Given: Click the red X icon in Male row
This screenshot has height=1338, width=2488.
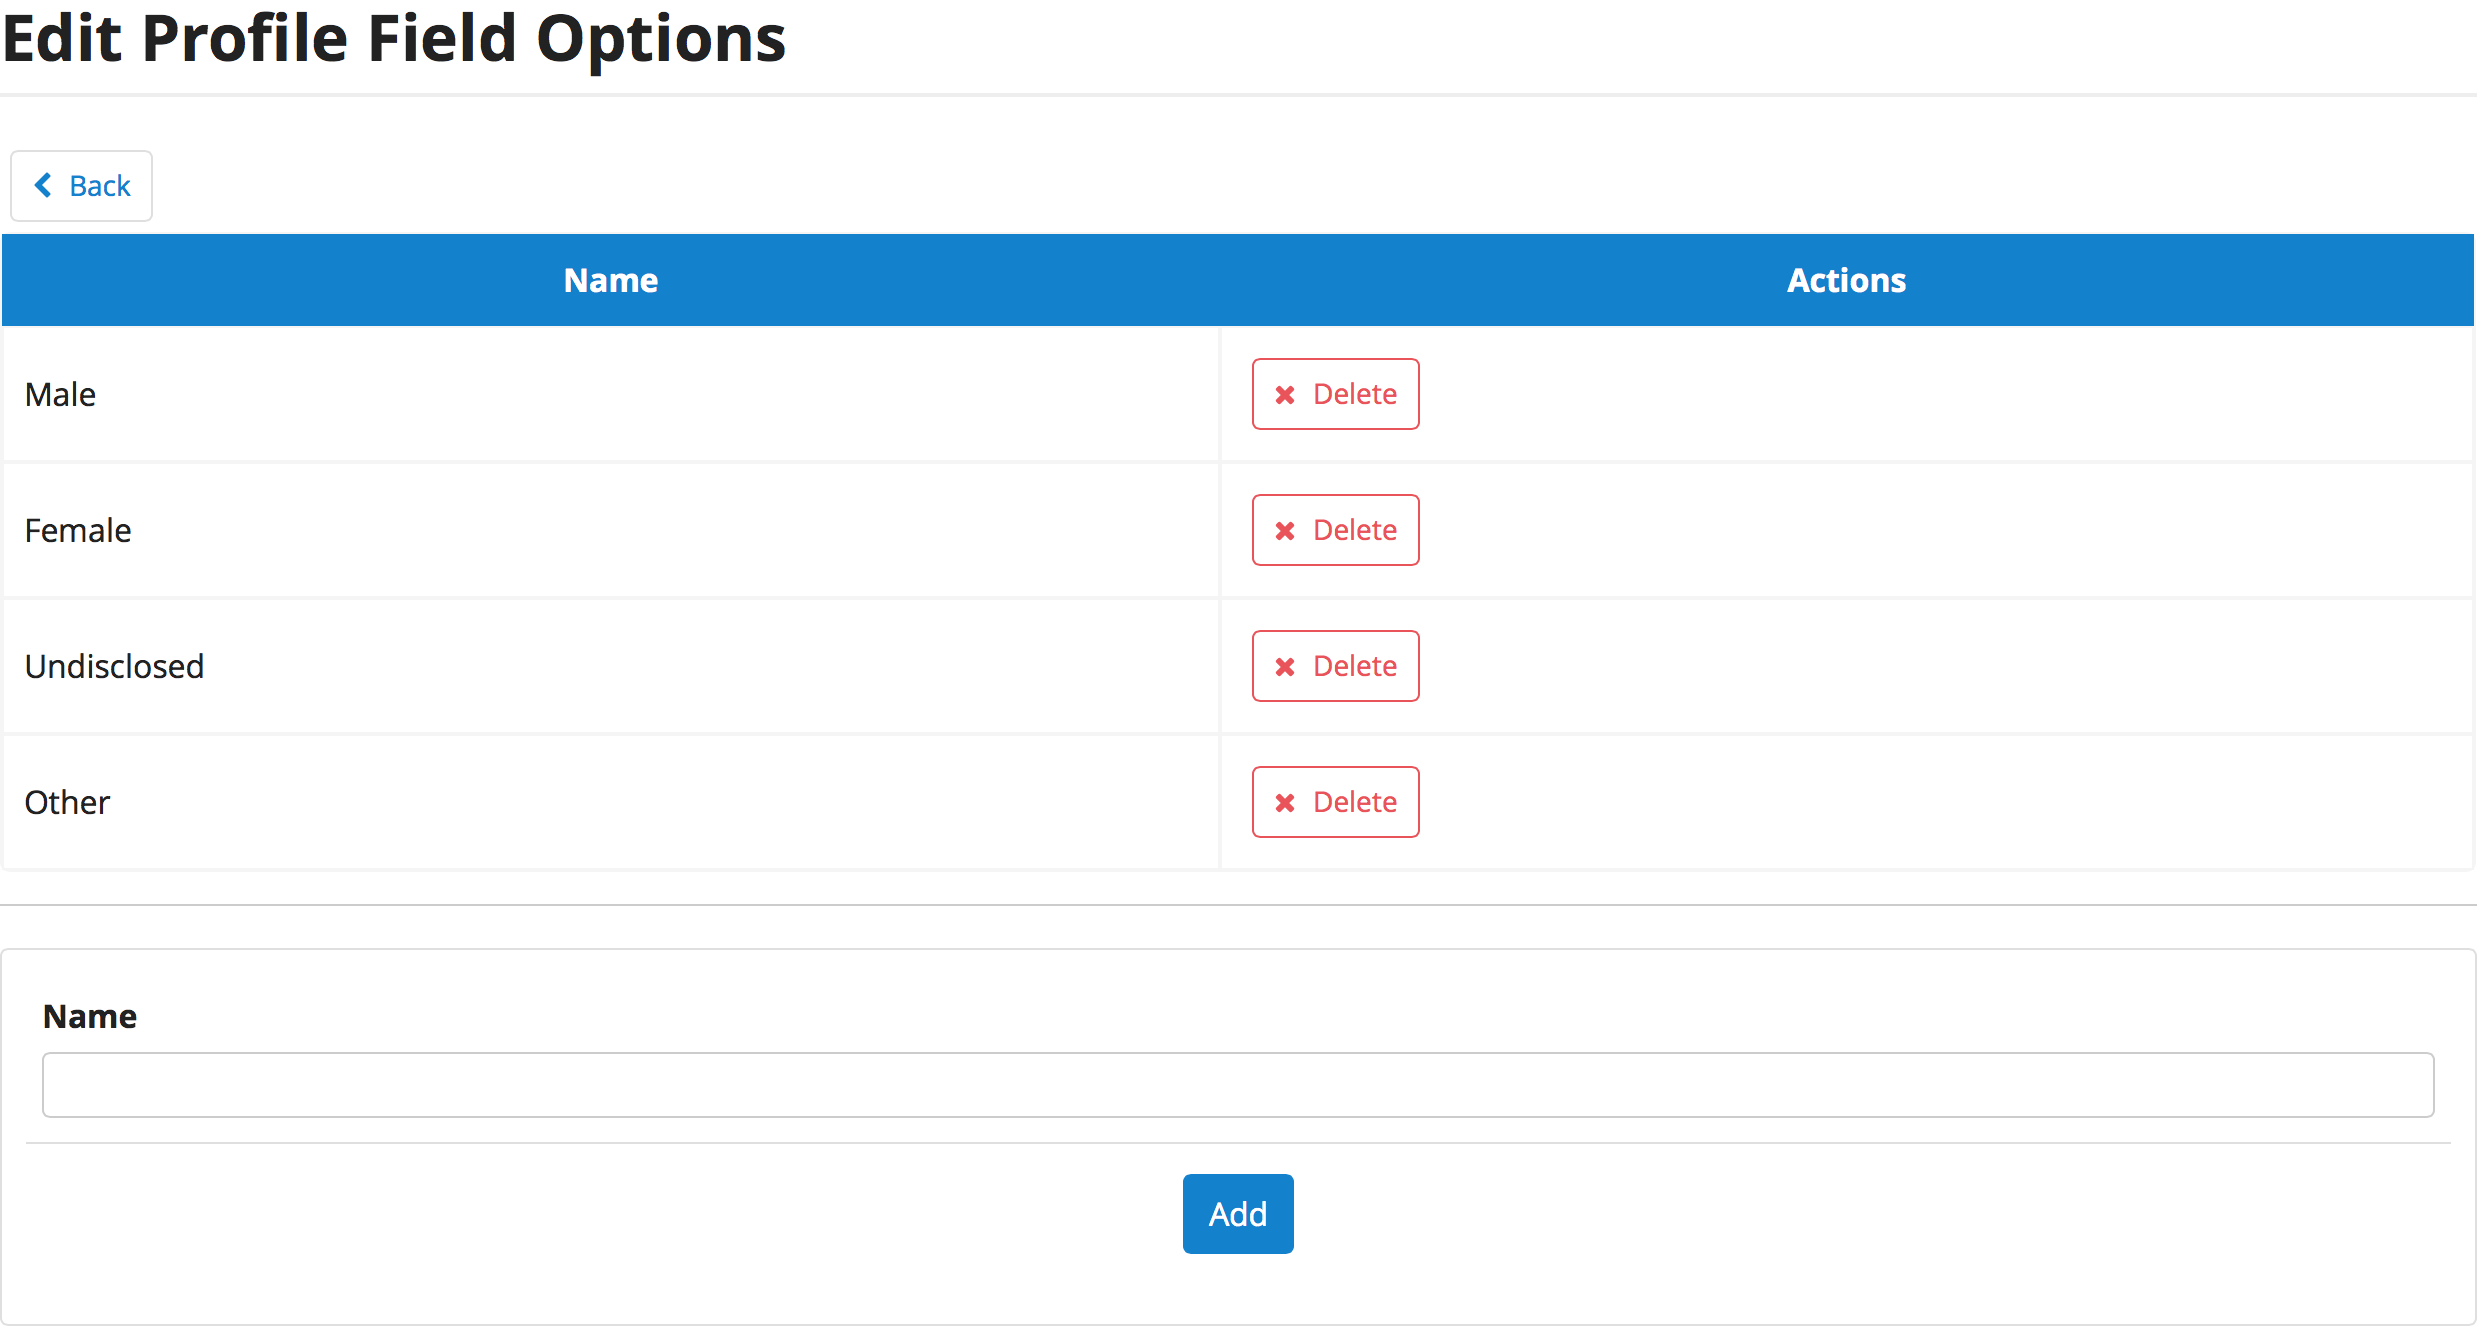Looking at the screenshot, I should pos(1285,395).
